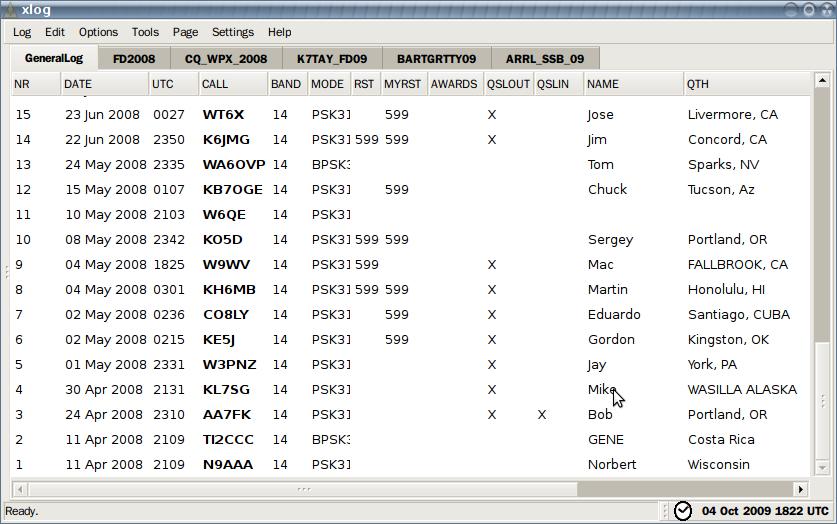Screen dimensions: 837x524
Task: Open the Help menu
Action: [x=280, y=32]
